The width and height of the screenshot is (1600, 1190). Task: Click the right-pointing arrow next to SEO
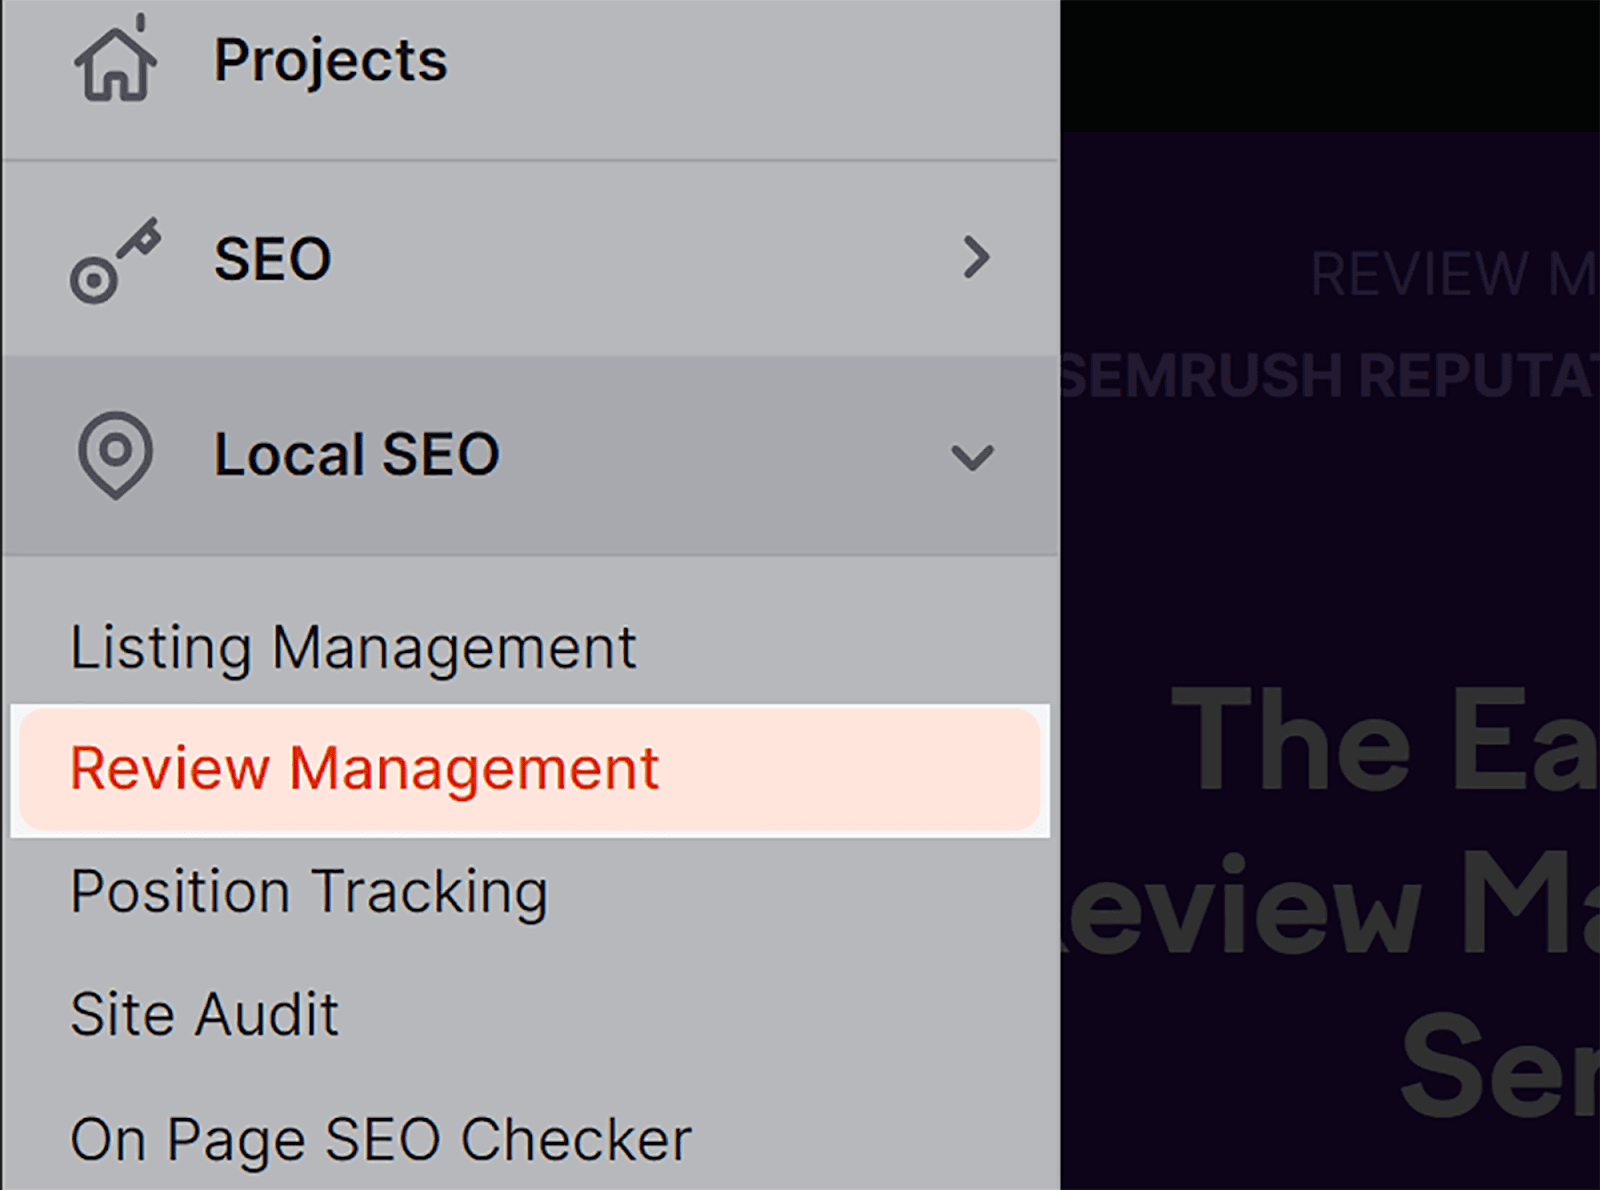tap(977, 258)
